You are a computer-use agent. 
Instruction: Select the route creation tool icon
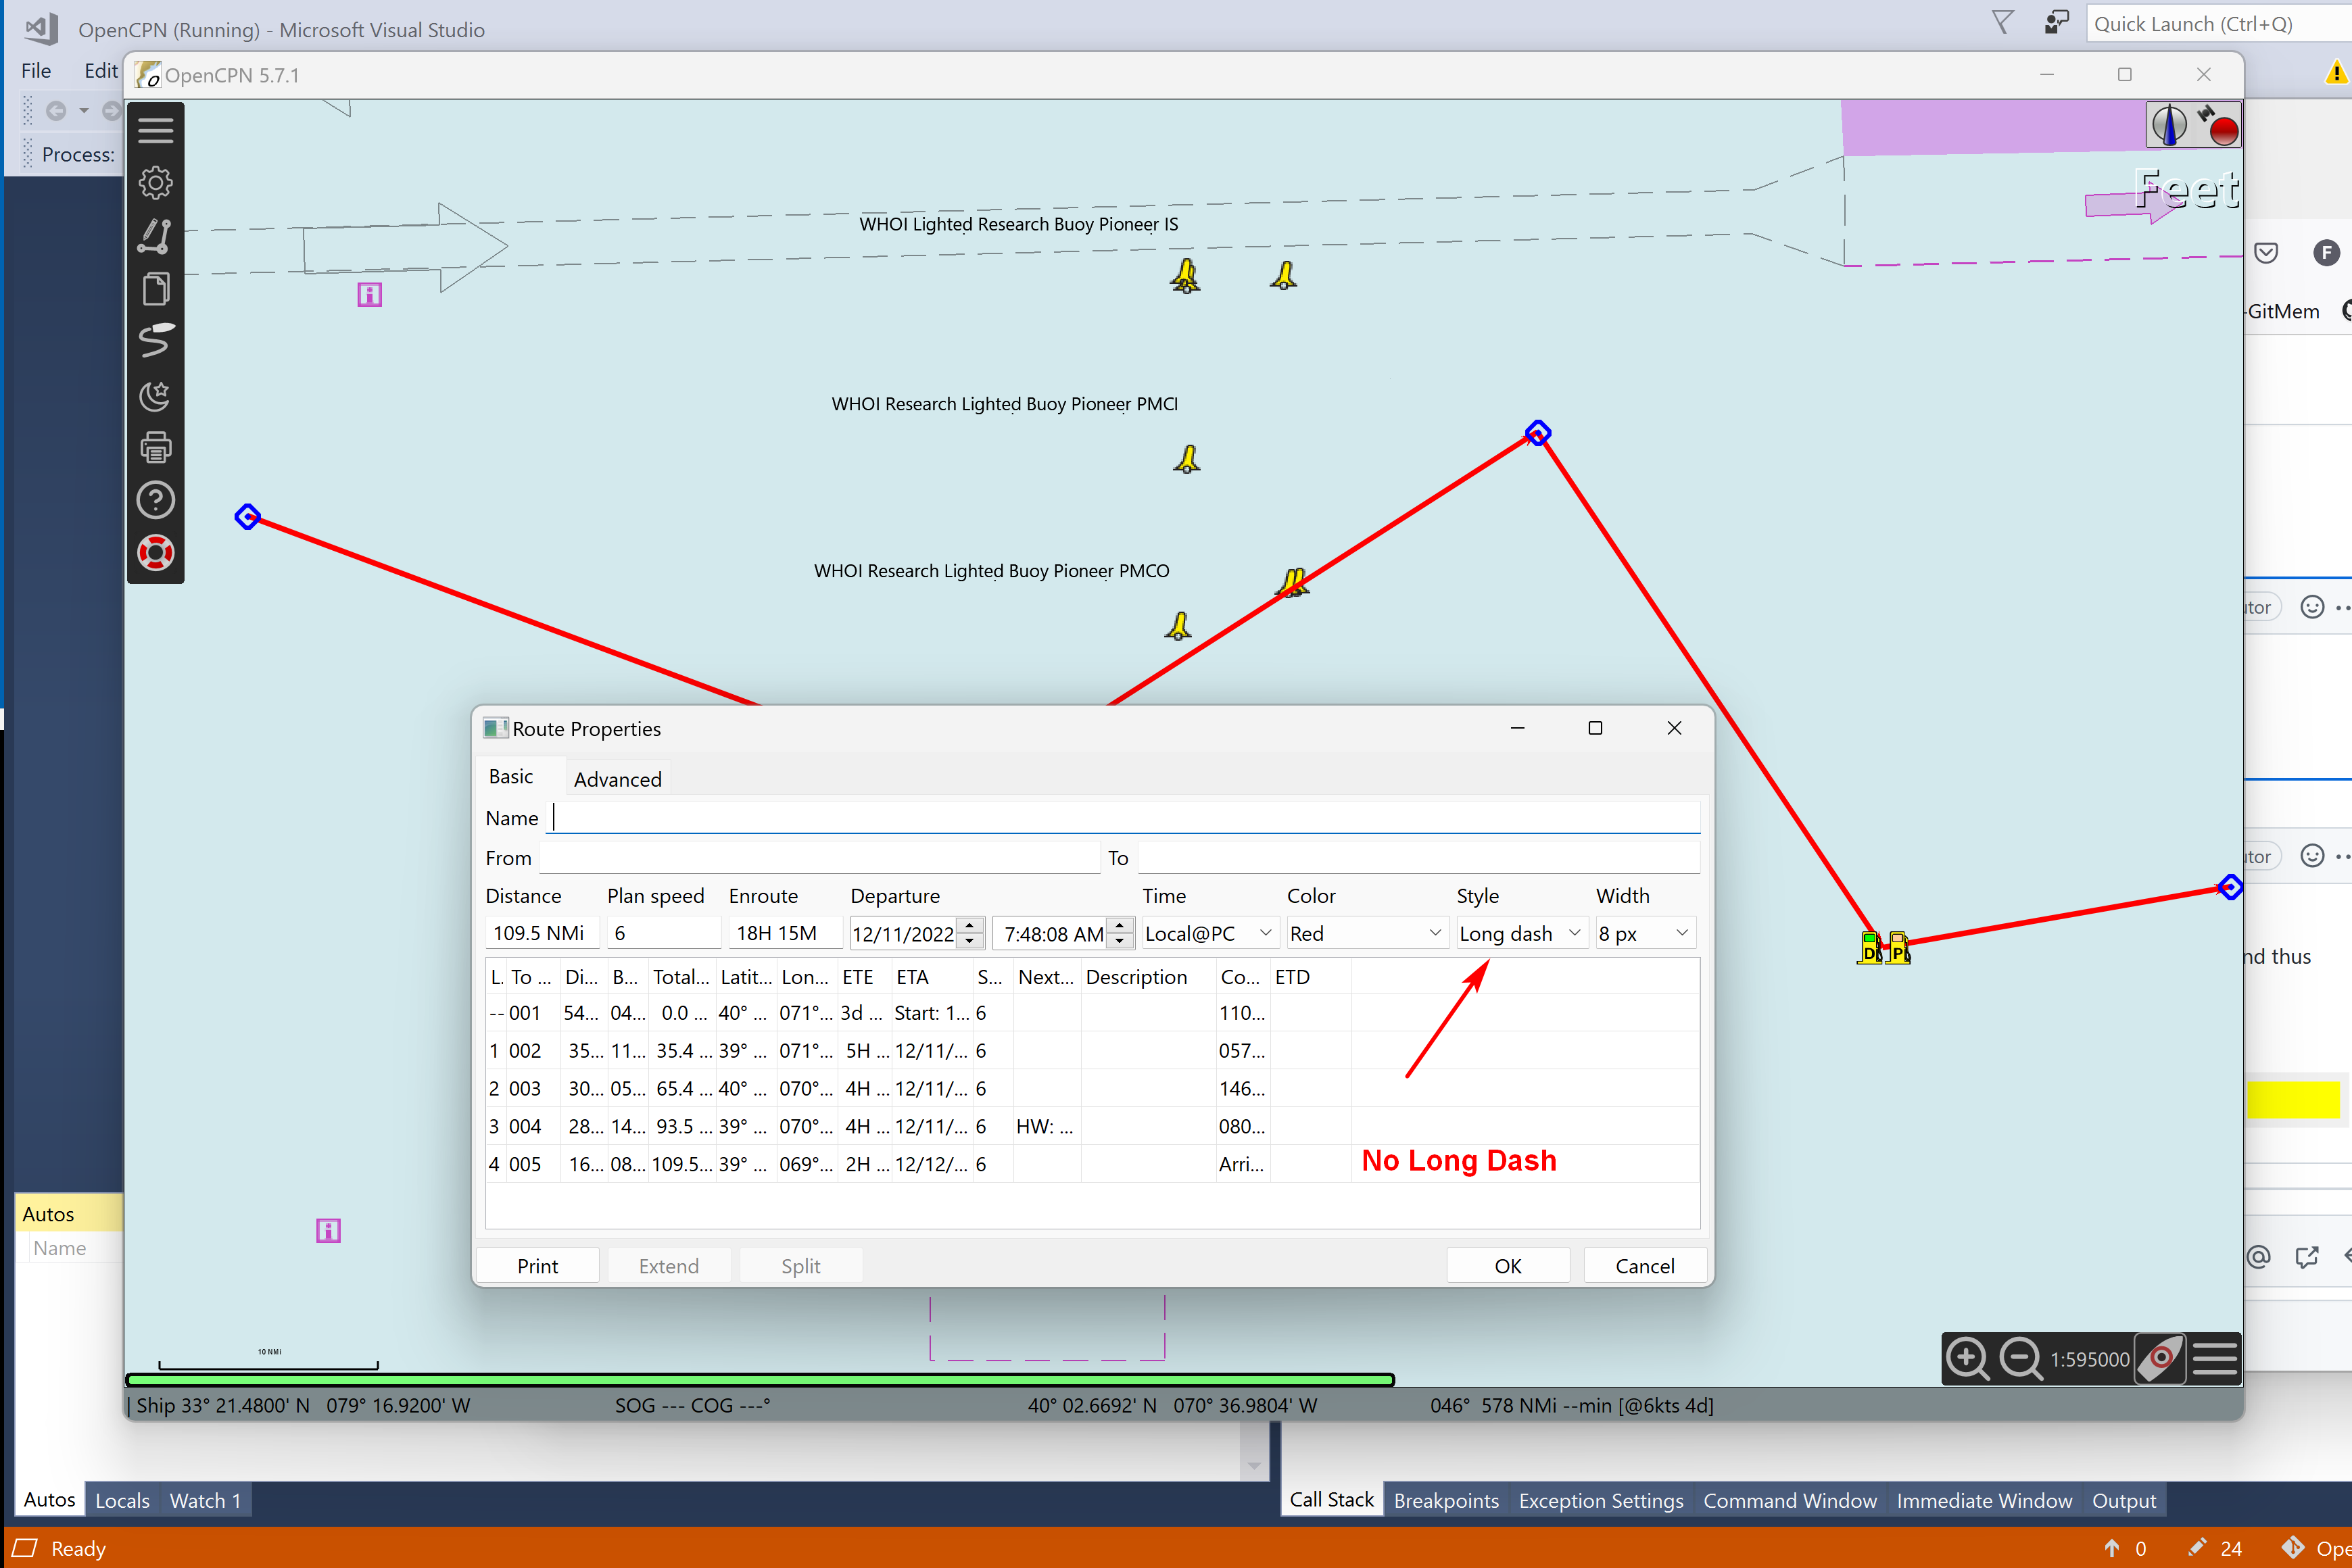[x=155, y=236]
